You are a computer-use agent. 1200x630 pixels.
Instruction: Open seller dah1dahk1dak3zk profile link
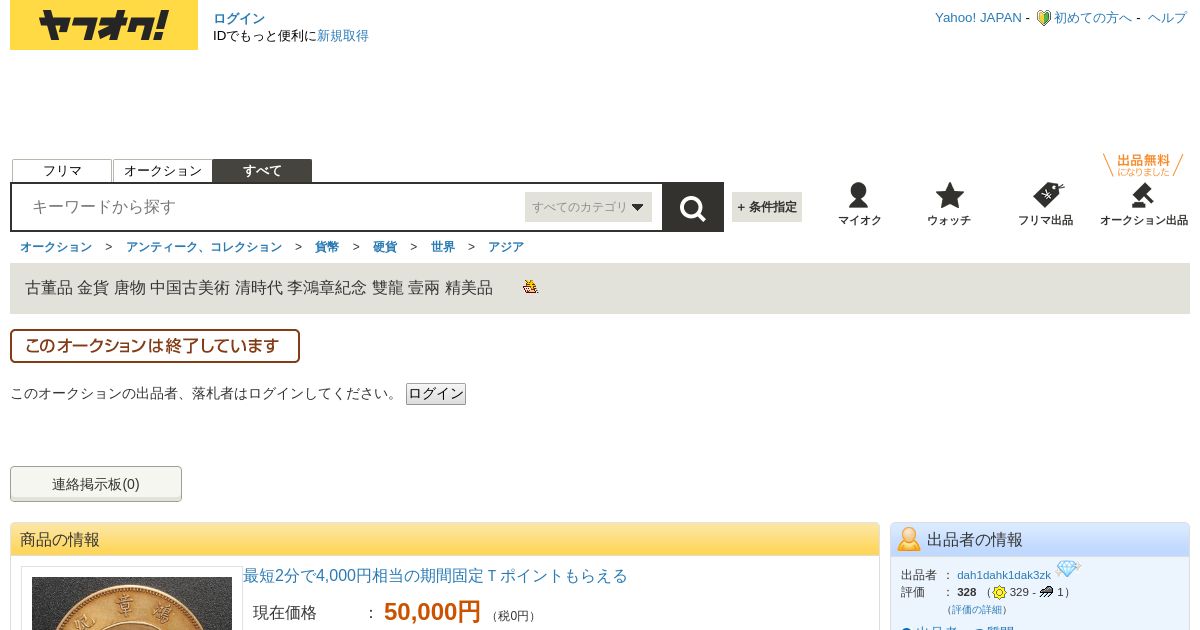(x=1004, y=575)
